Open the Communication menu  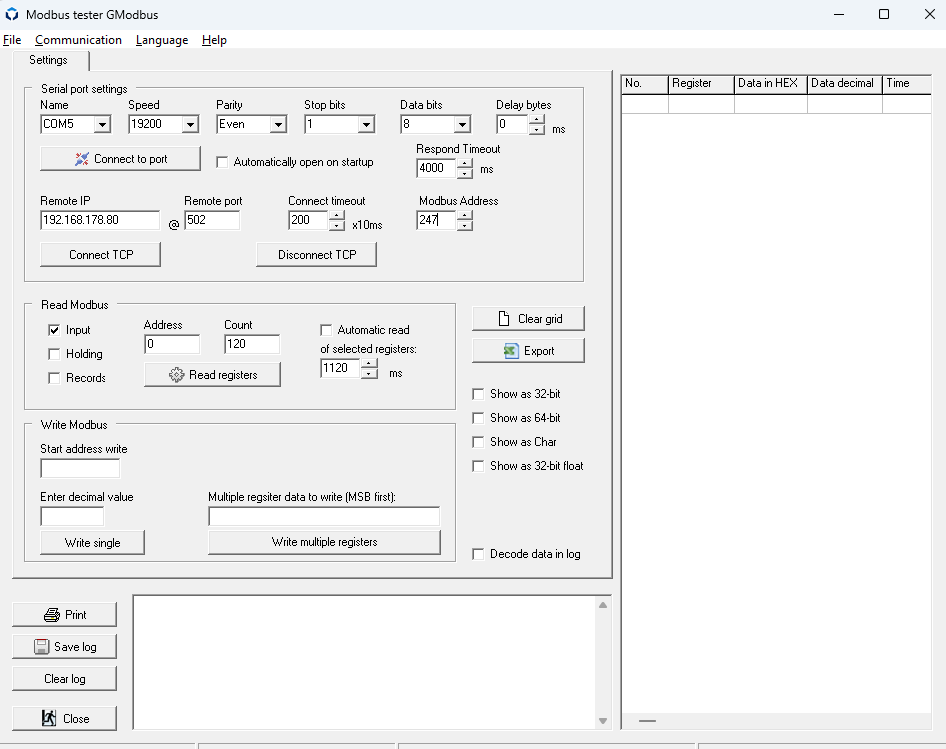[x=78, y=40]
